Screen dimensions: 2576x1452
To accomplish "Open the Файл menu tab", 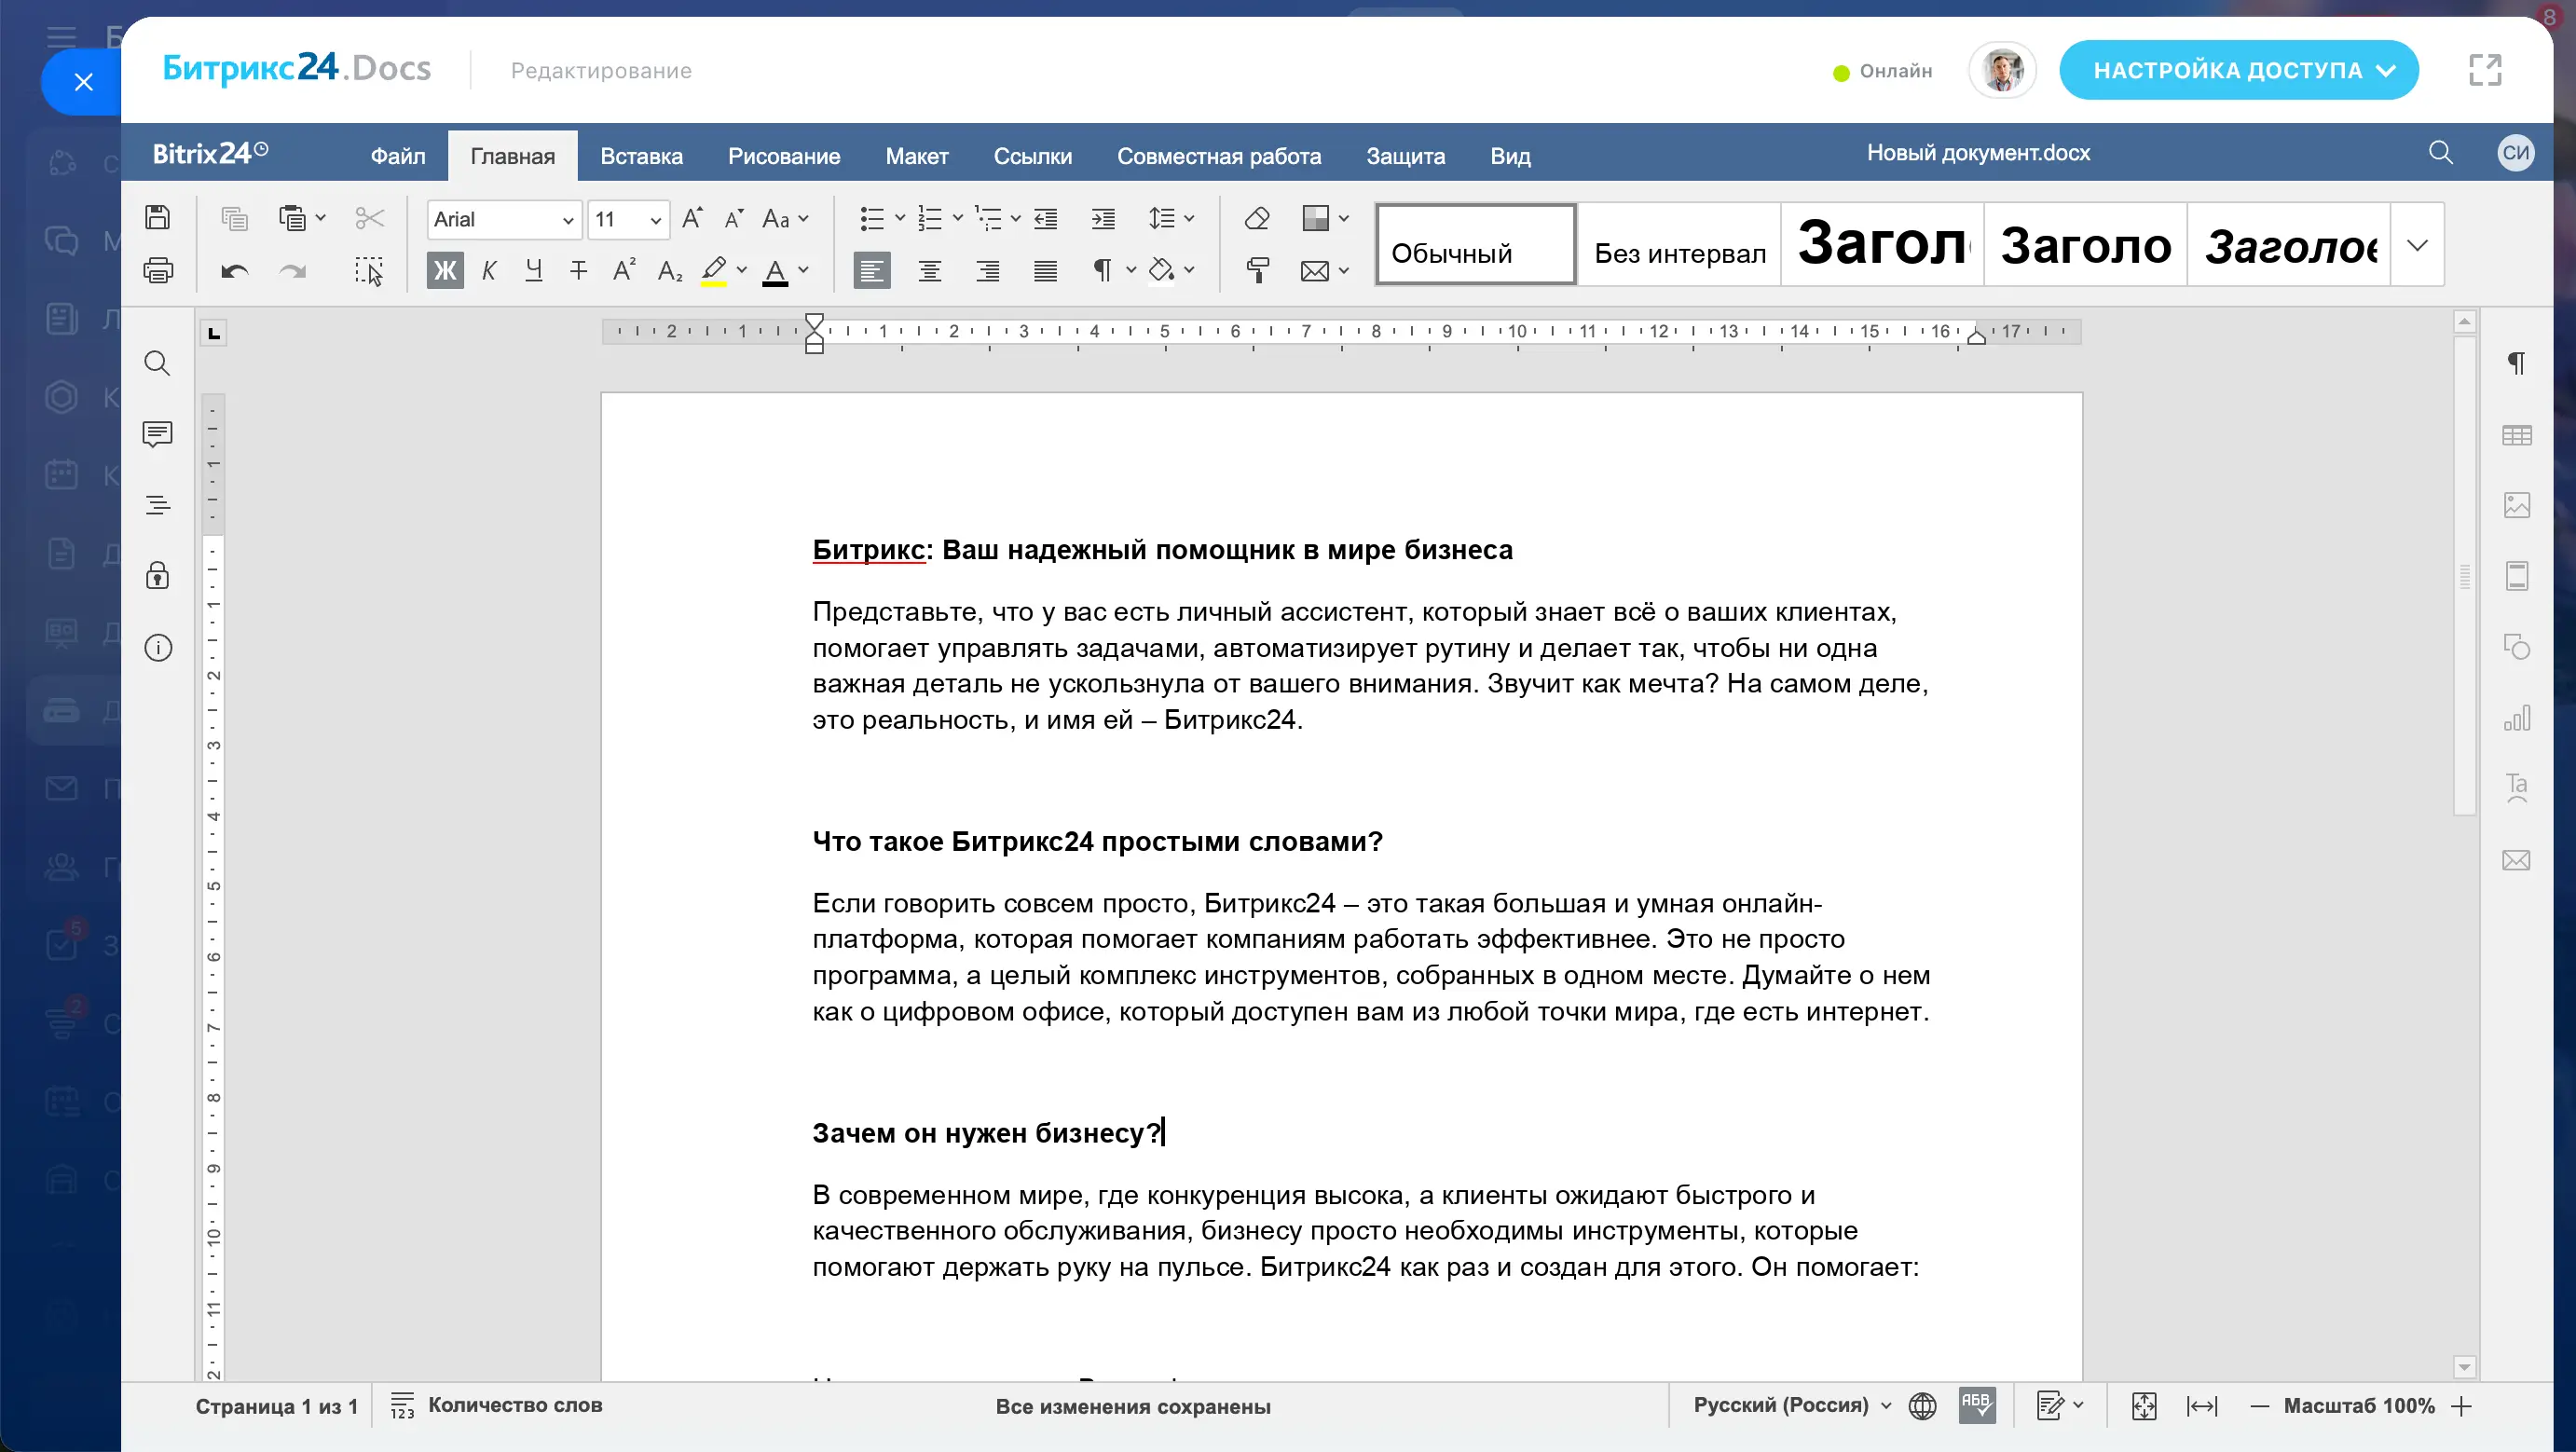I will pos(397,156).
